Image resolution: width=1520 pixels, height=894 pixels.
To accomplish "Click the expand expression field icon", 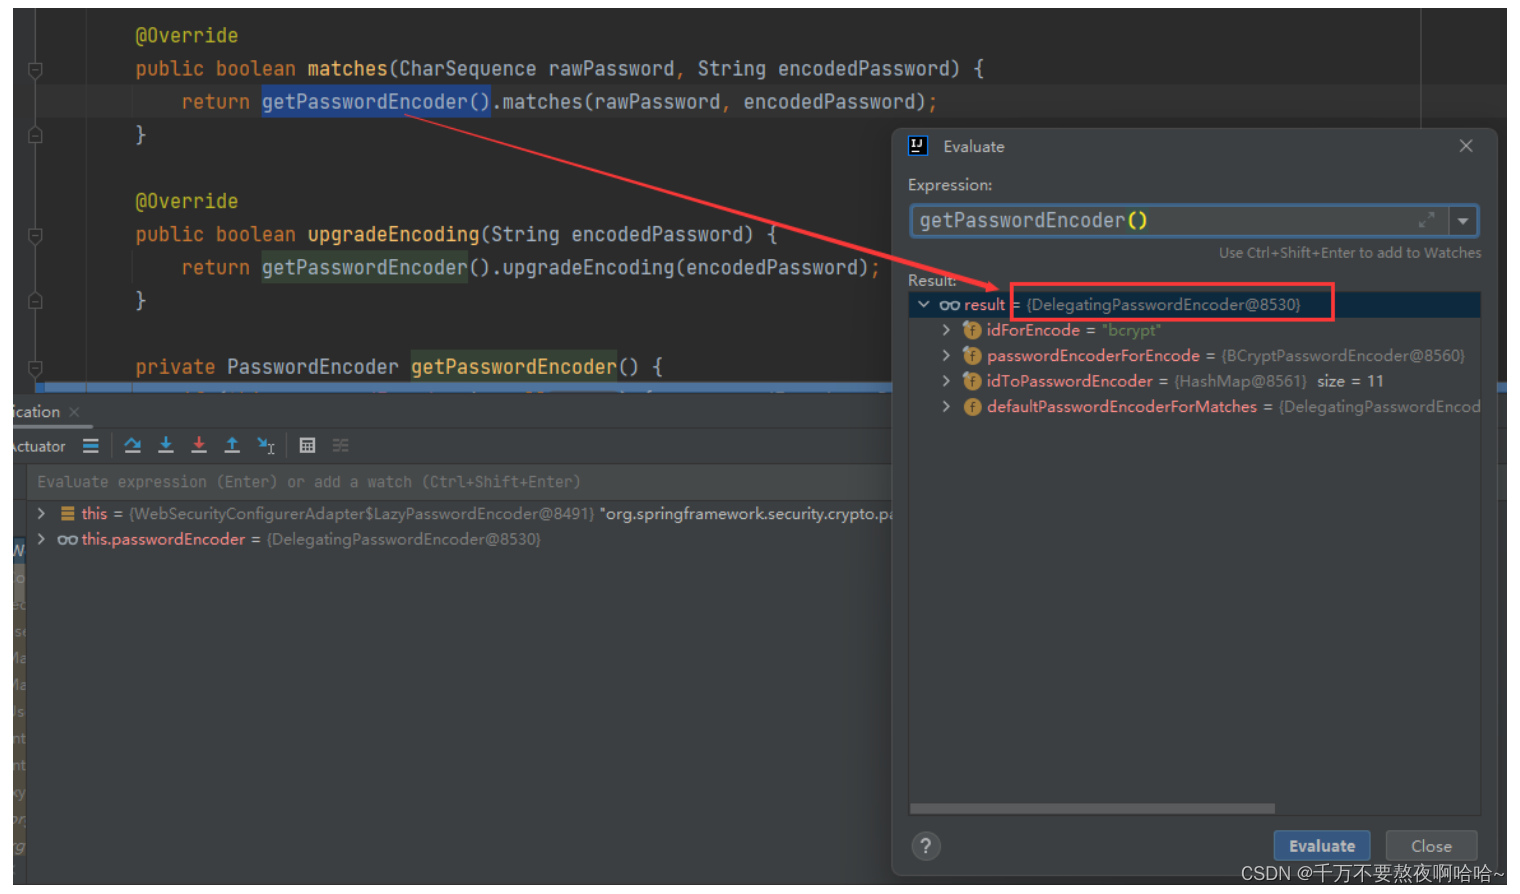I will [x=1426, y=220].
